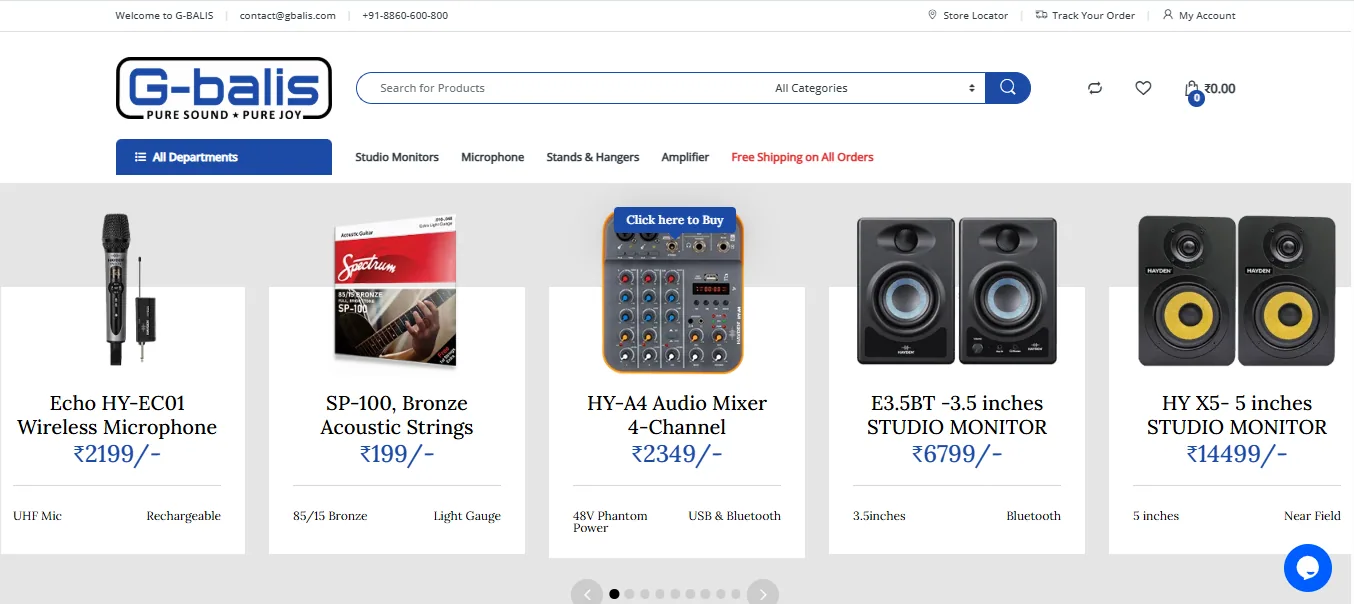The height and width of the screenshot is (604, 1354).
Task: Click the HY-A4 audio mixer image
Action: pos(675,292)
